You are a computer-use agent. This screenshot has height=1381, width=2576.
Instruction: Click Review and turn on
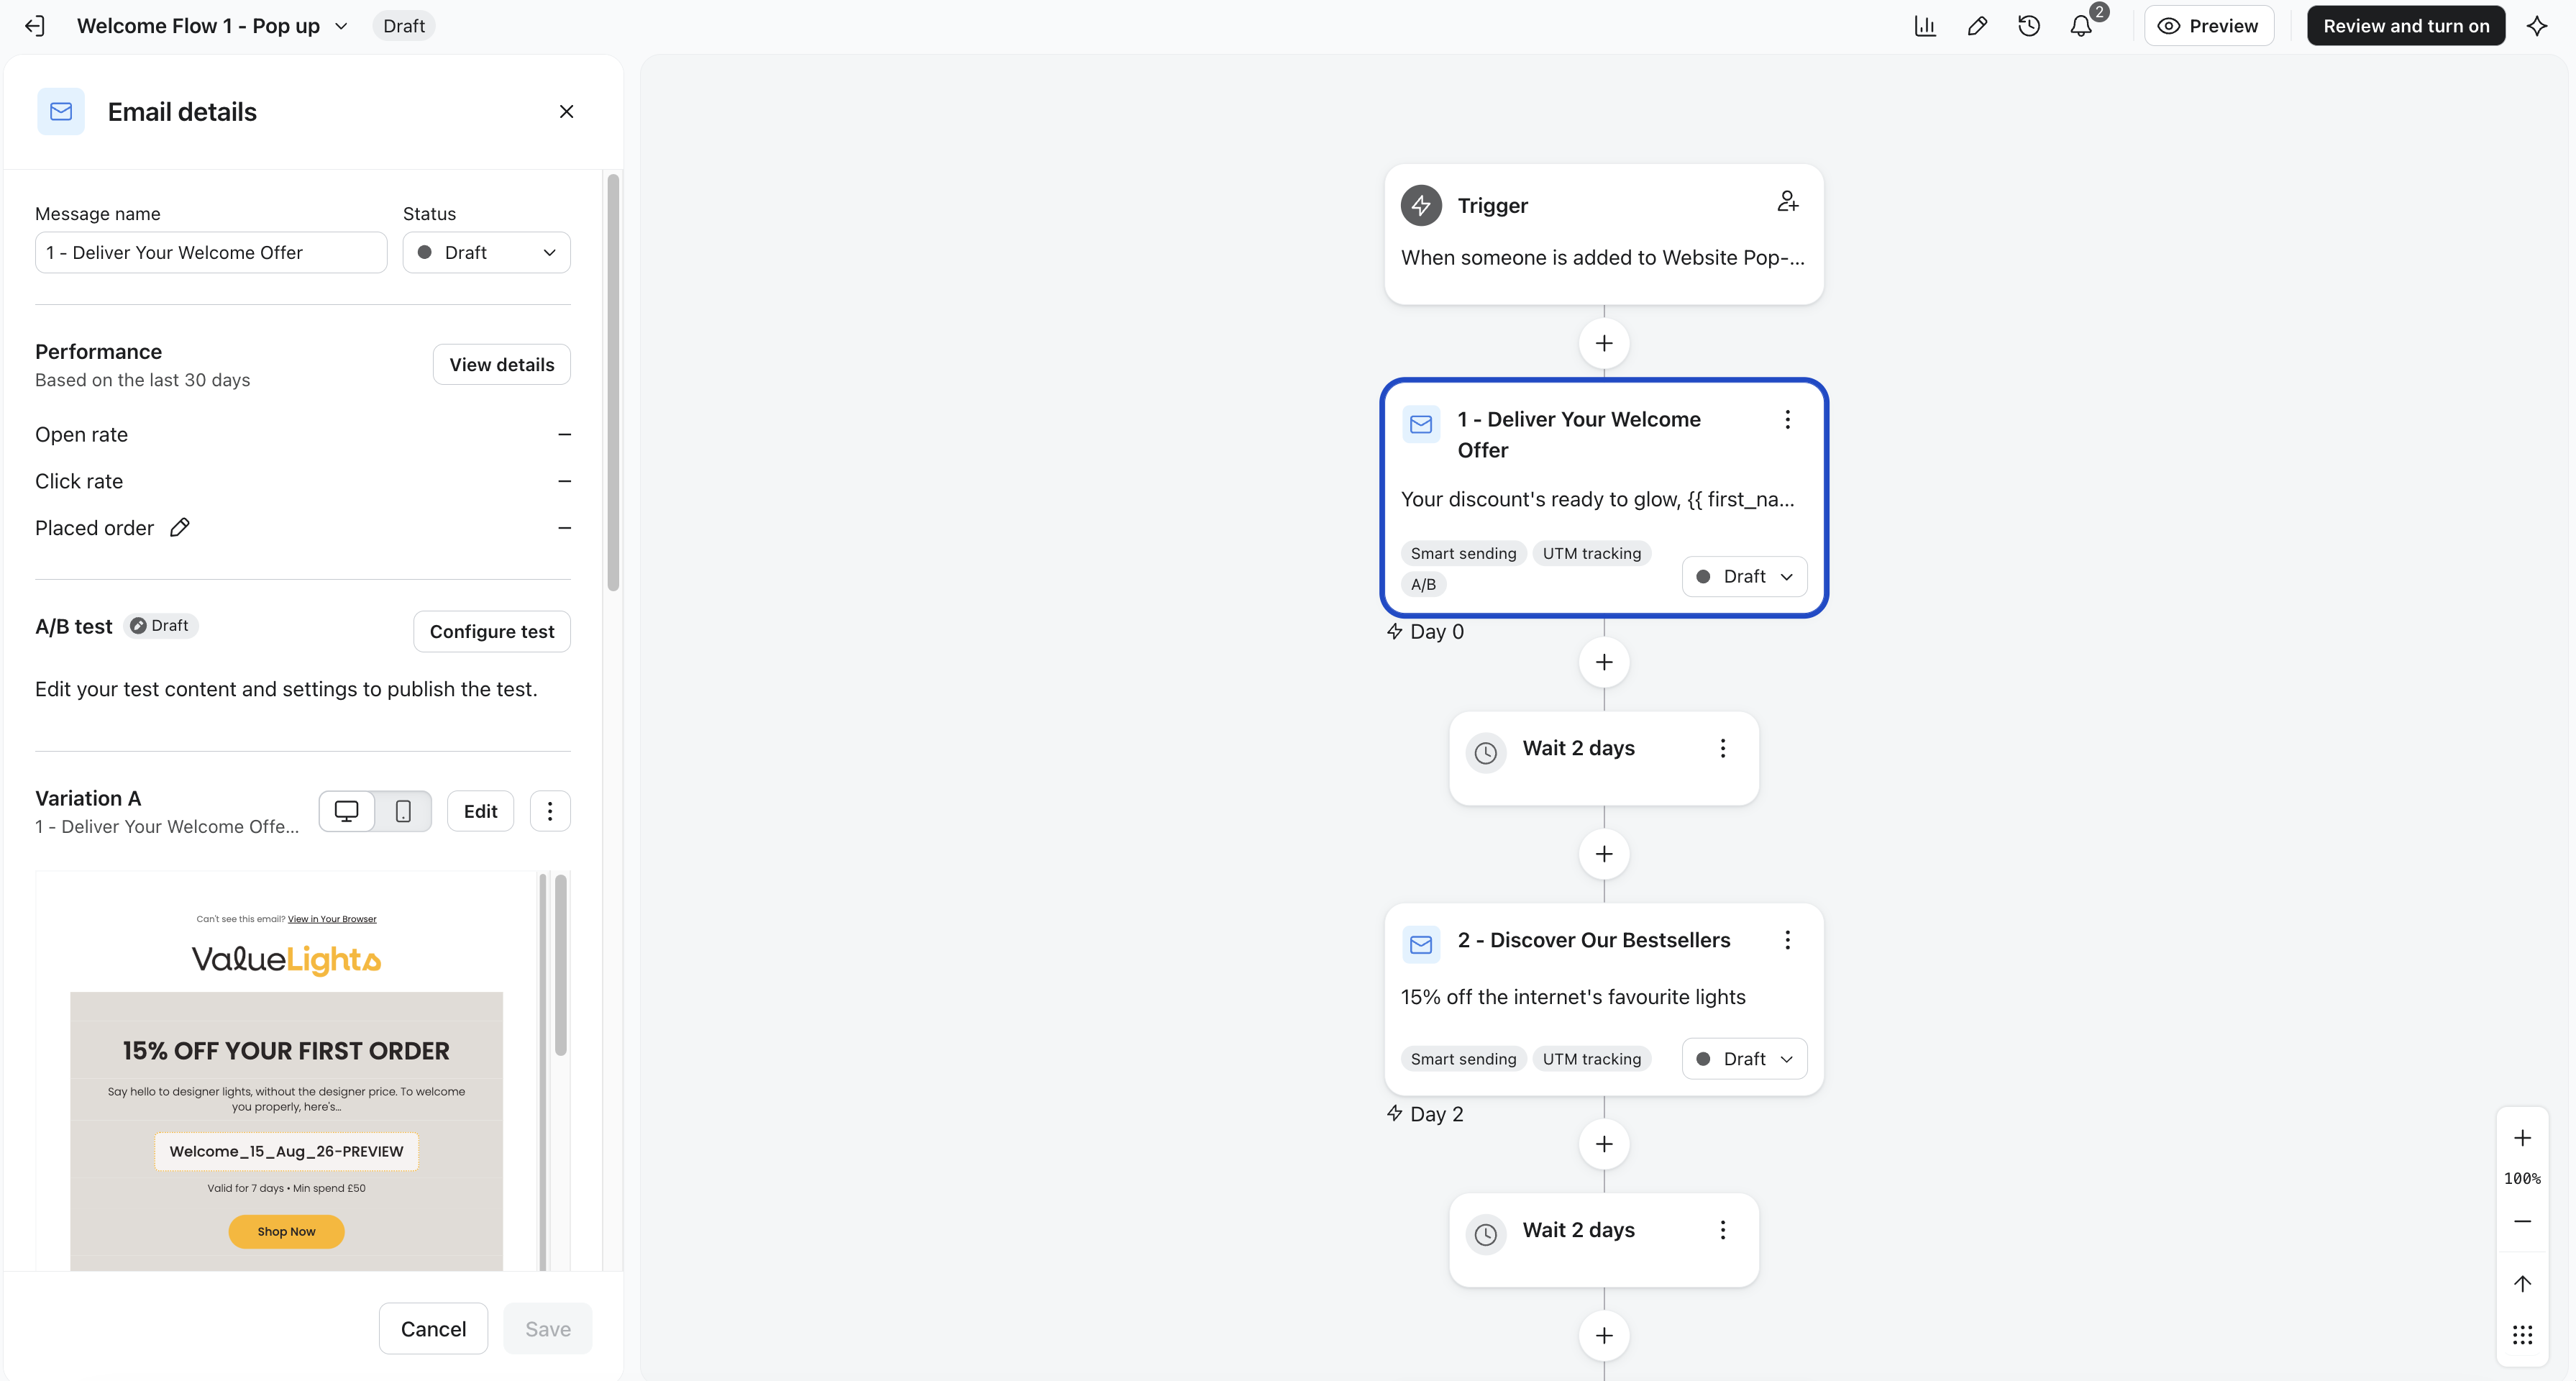pos(2406,26)
